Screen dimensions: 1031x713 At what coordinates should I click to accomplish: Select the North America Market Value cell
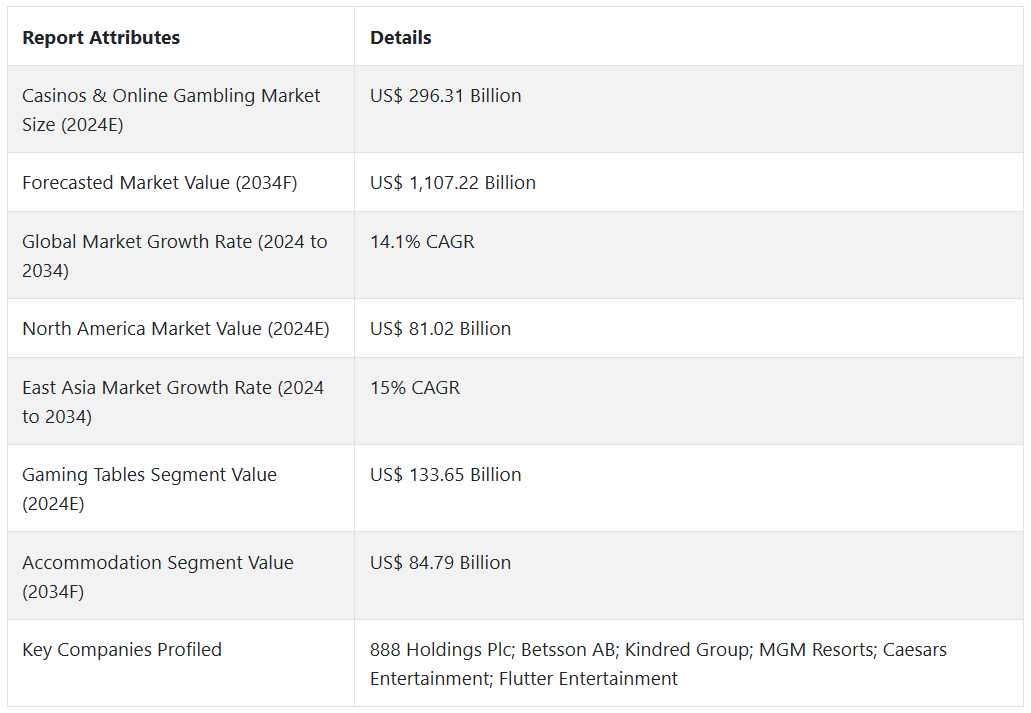(175, 329)
